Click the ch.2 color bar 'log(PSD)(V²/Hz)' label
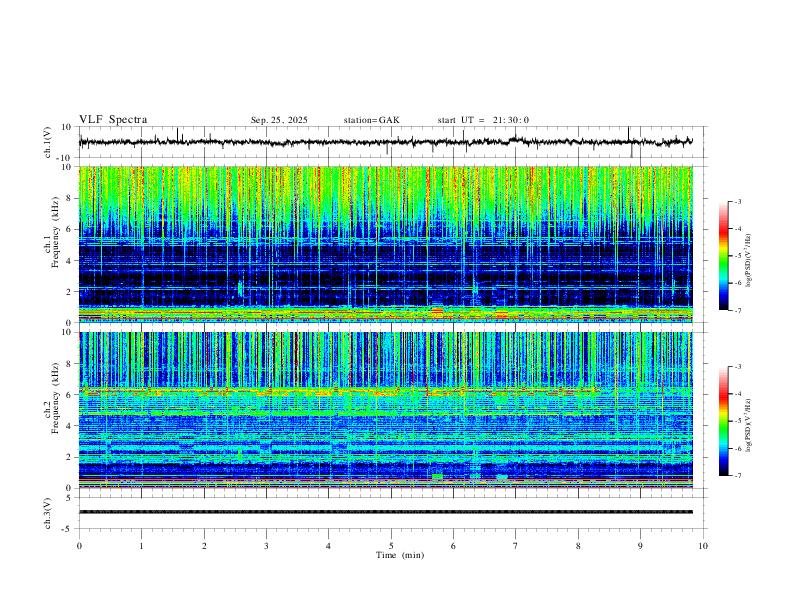 pos(749,425)
